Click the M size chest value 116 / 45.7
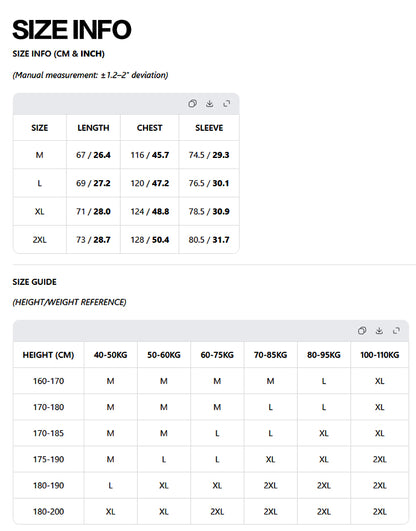 pos(150,155)
